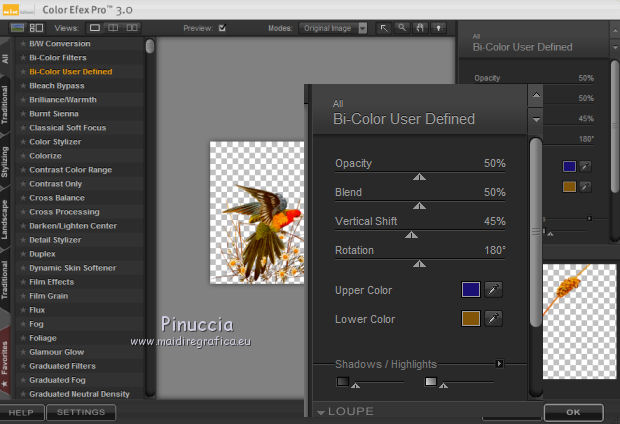Viewport: 620px width, 424px height.
Task: Pick the blue Upper Color swatch
Action: [470, 290]
